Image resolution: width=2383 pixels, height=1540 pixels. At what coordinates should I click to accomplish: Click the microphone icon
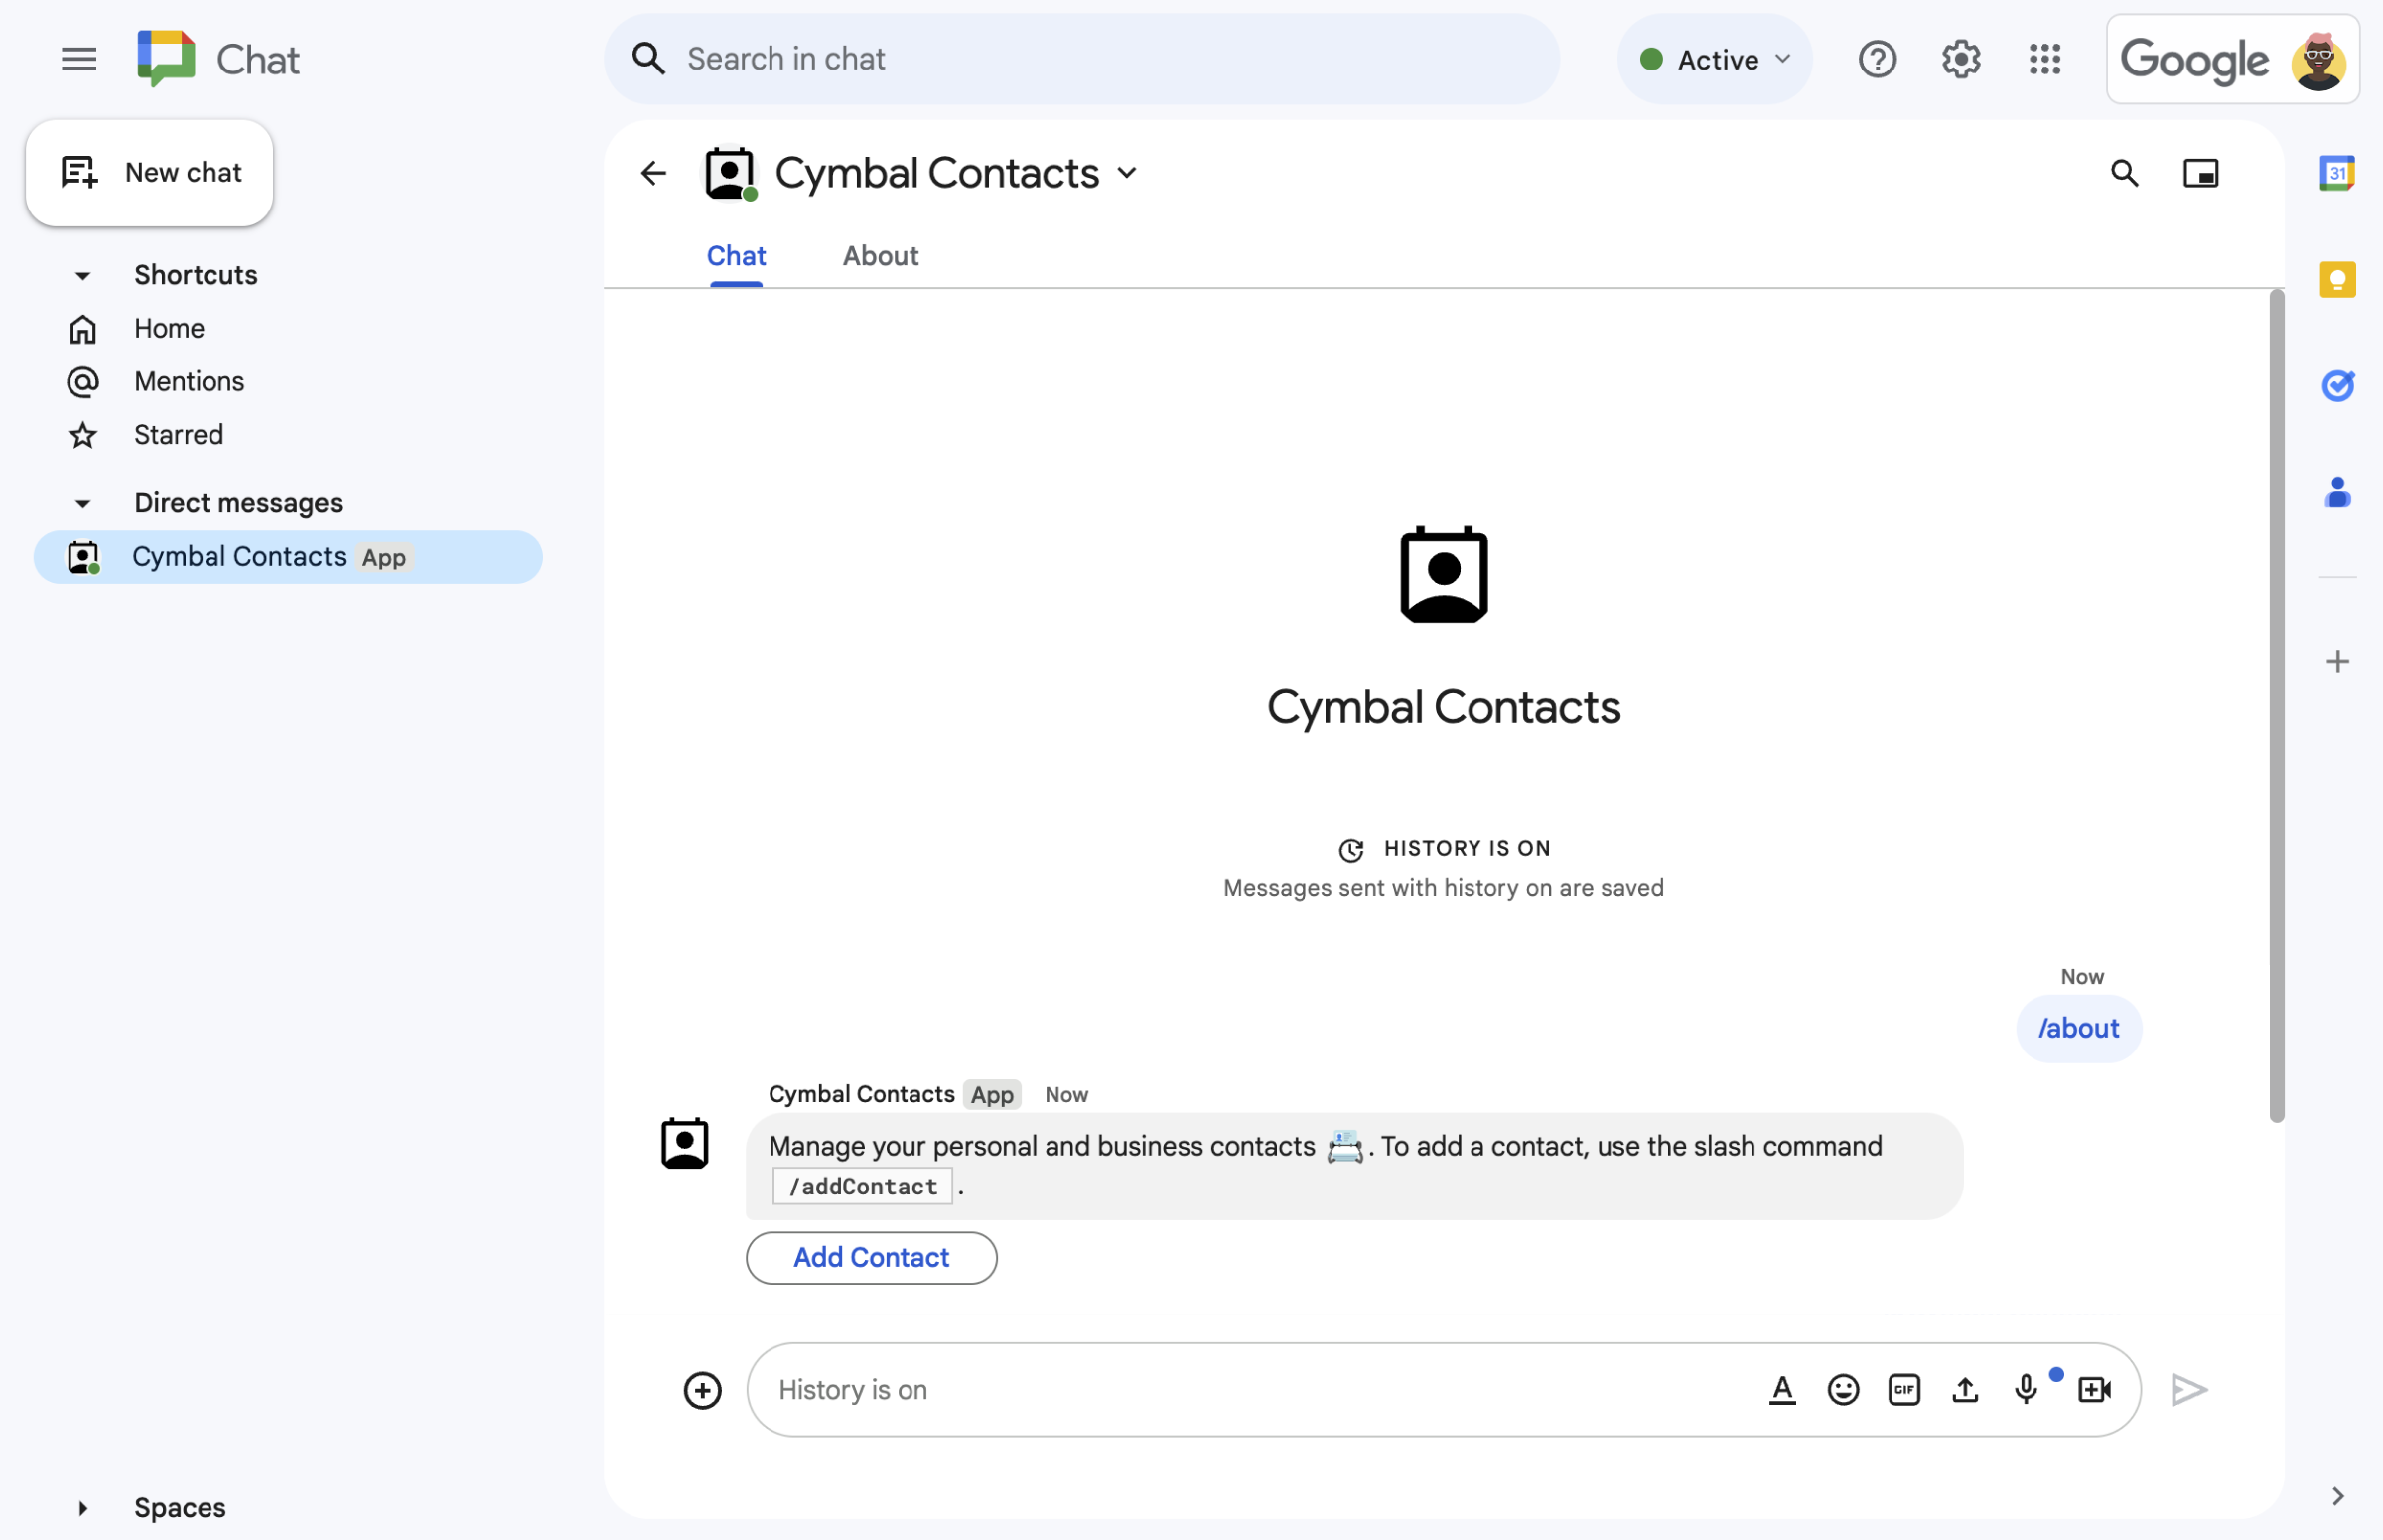coord(2027,1389)
